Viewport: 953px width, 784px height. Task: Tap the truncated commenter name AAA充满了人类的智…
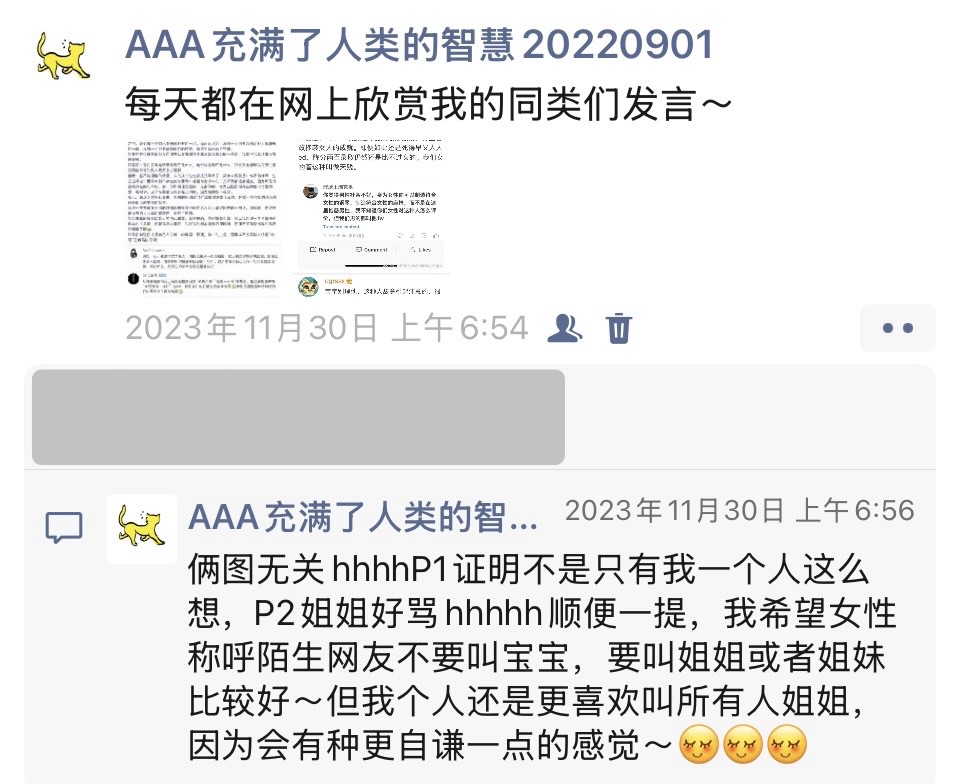363,518
